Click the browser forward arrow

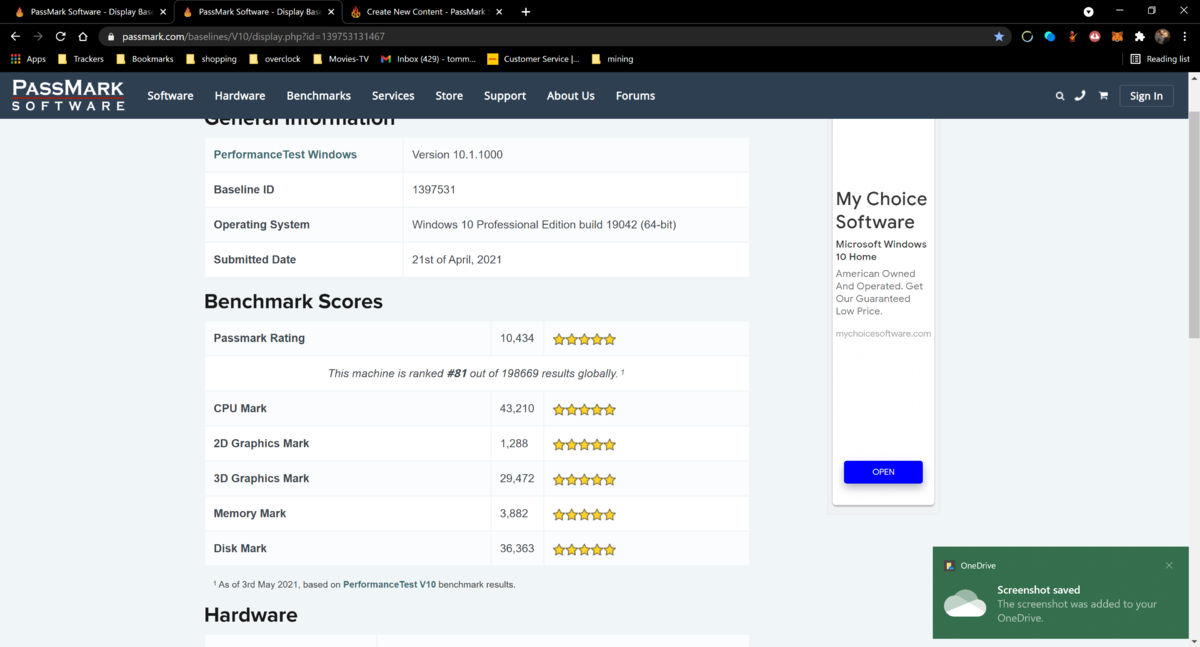(x=38, y=36)
